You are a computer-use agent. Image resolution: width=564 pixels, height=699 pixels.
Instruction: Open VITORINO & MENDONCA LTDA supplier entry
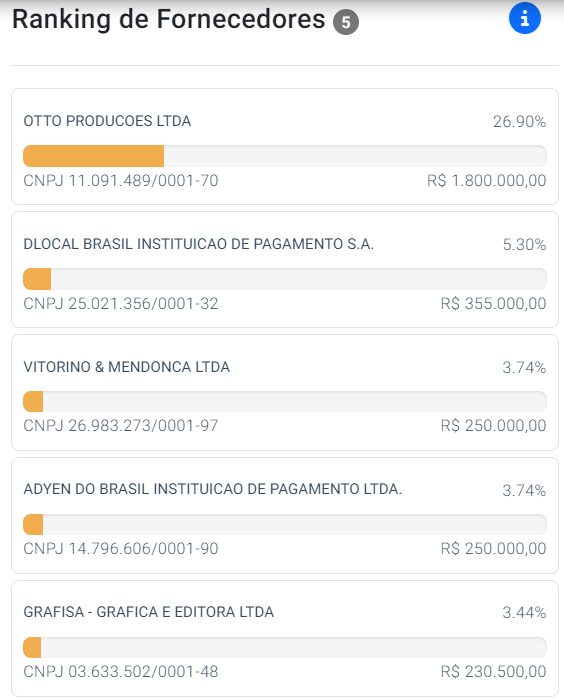127,367
